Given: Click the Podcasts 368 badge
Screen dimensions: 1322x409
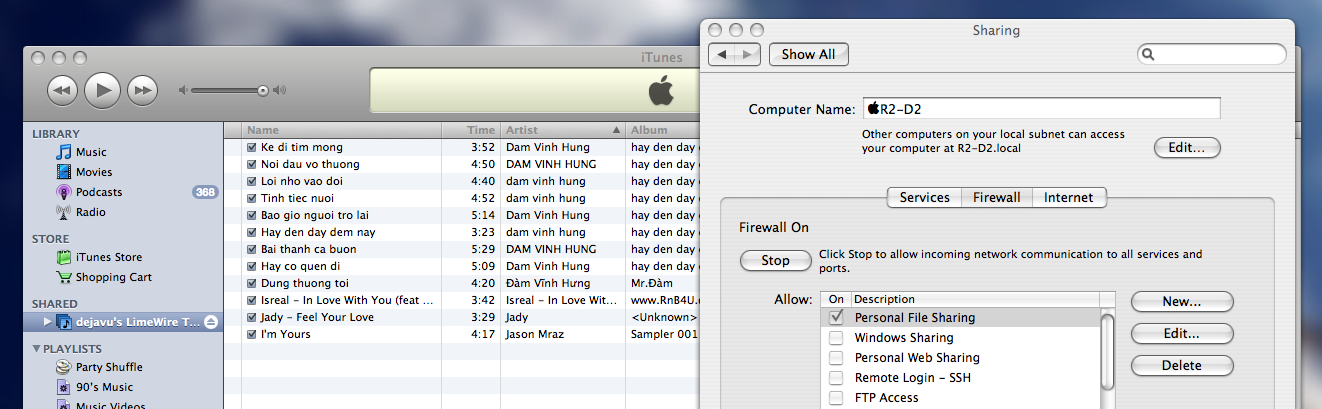Looking at the screenshot, I should tap(205, 192).
